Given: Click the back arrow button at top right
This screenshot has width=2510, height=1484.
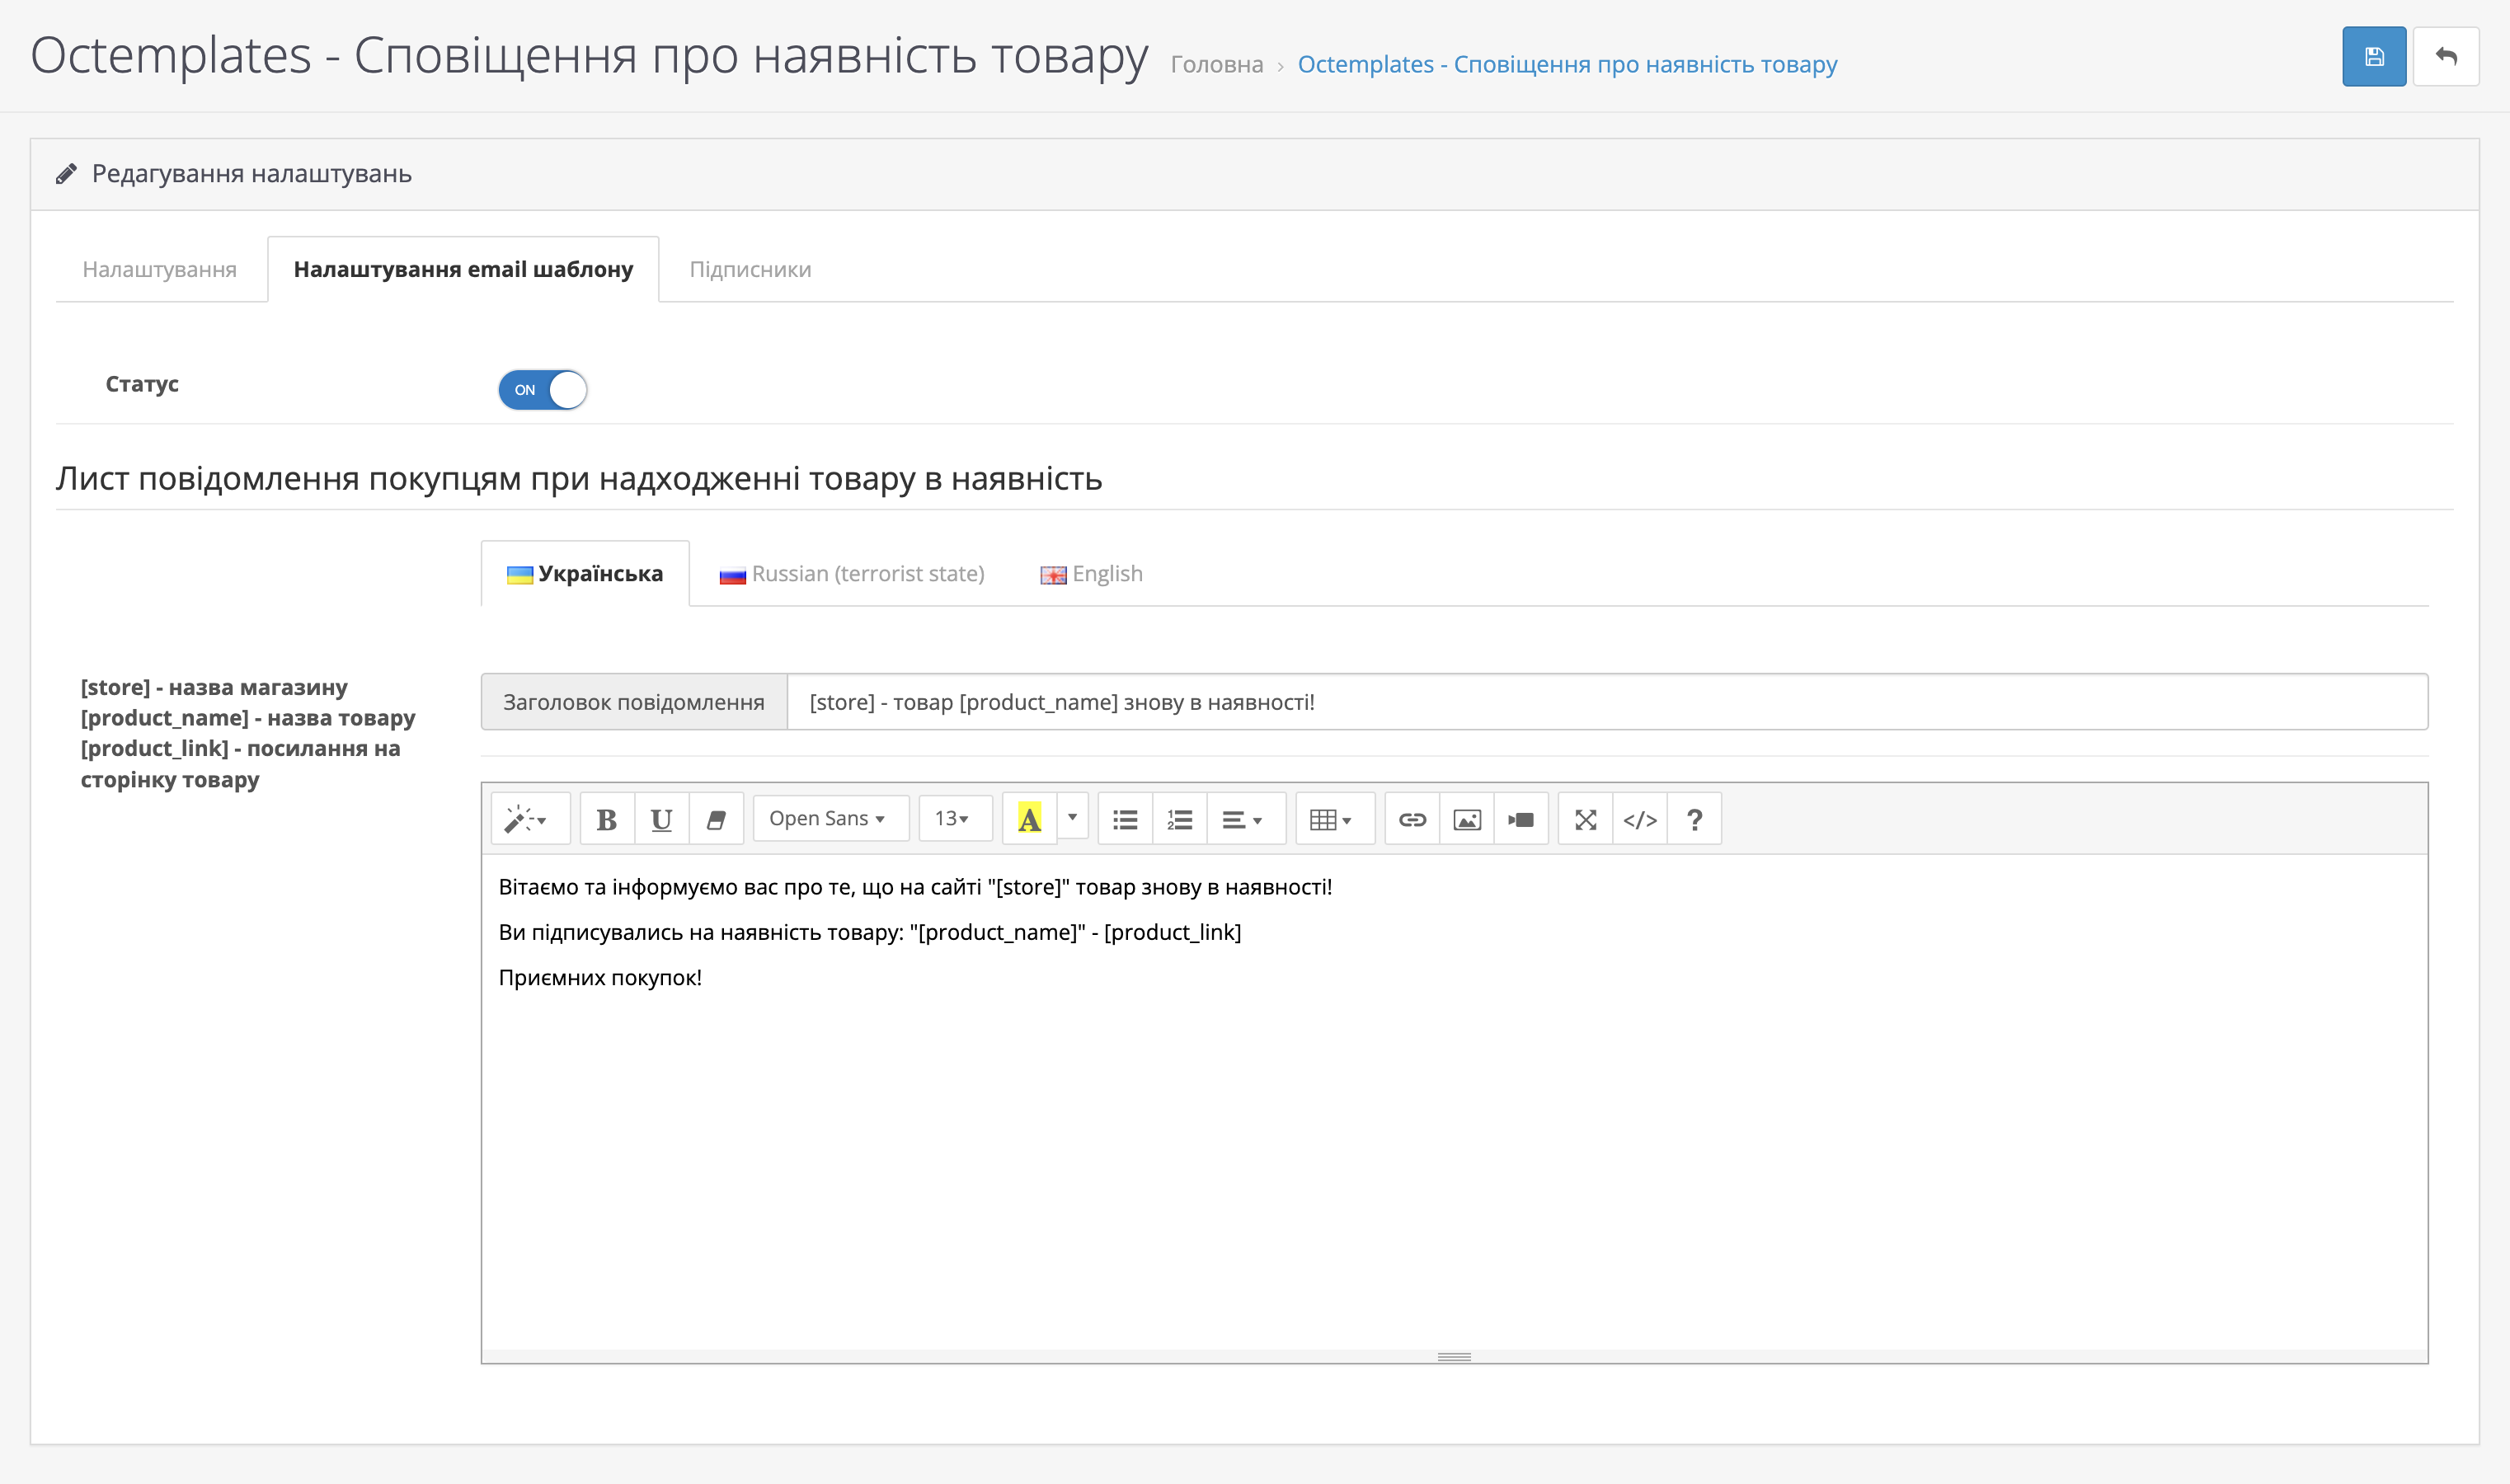Looking at the screenshot, I should [x=2445, y=57].
